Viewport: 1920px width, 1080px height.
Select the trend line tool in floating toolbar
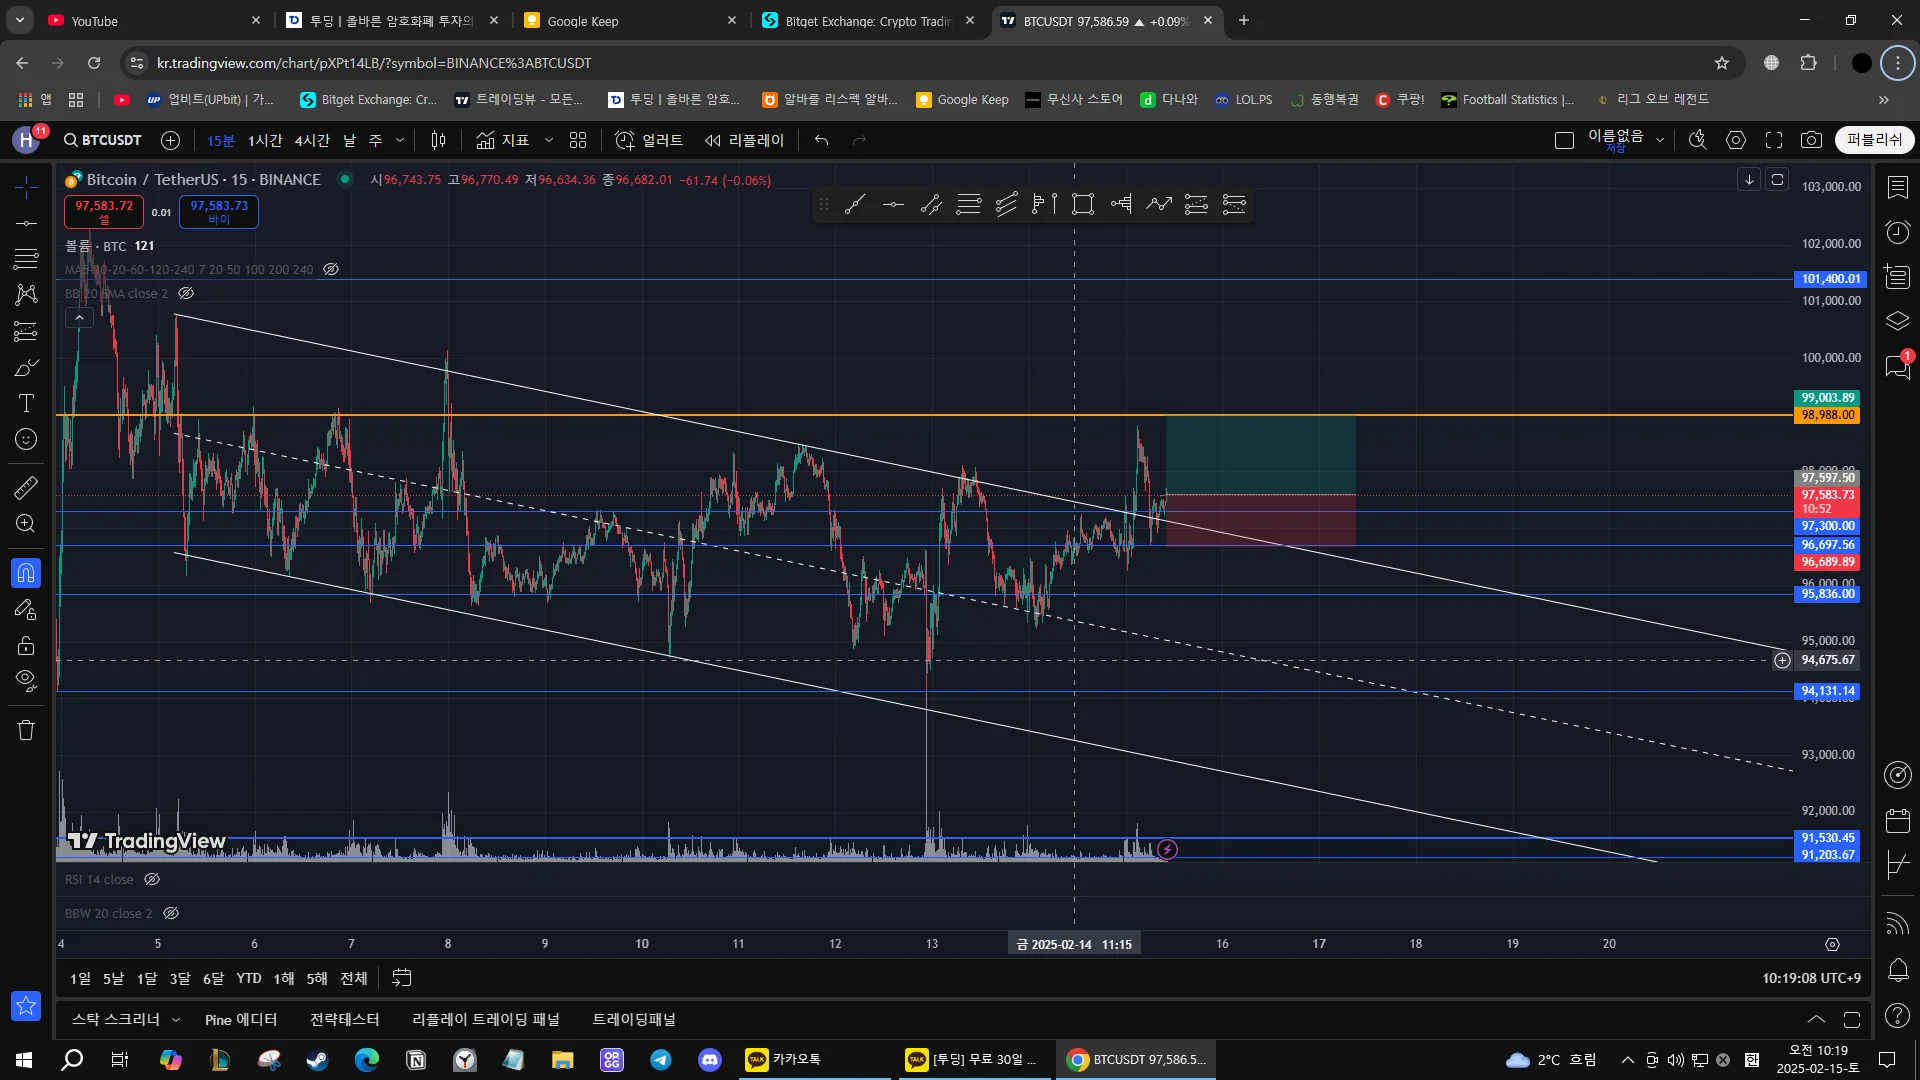(855, 205)
